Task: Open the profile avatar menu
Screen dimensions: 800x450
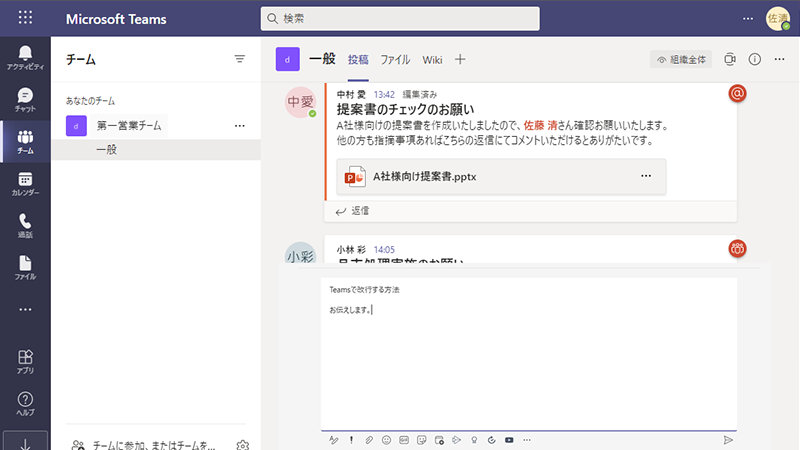Action: (x=778, y=18)
